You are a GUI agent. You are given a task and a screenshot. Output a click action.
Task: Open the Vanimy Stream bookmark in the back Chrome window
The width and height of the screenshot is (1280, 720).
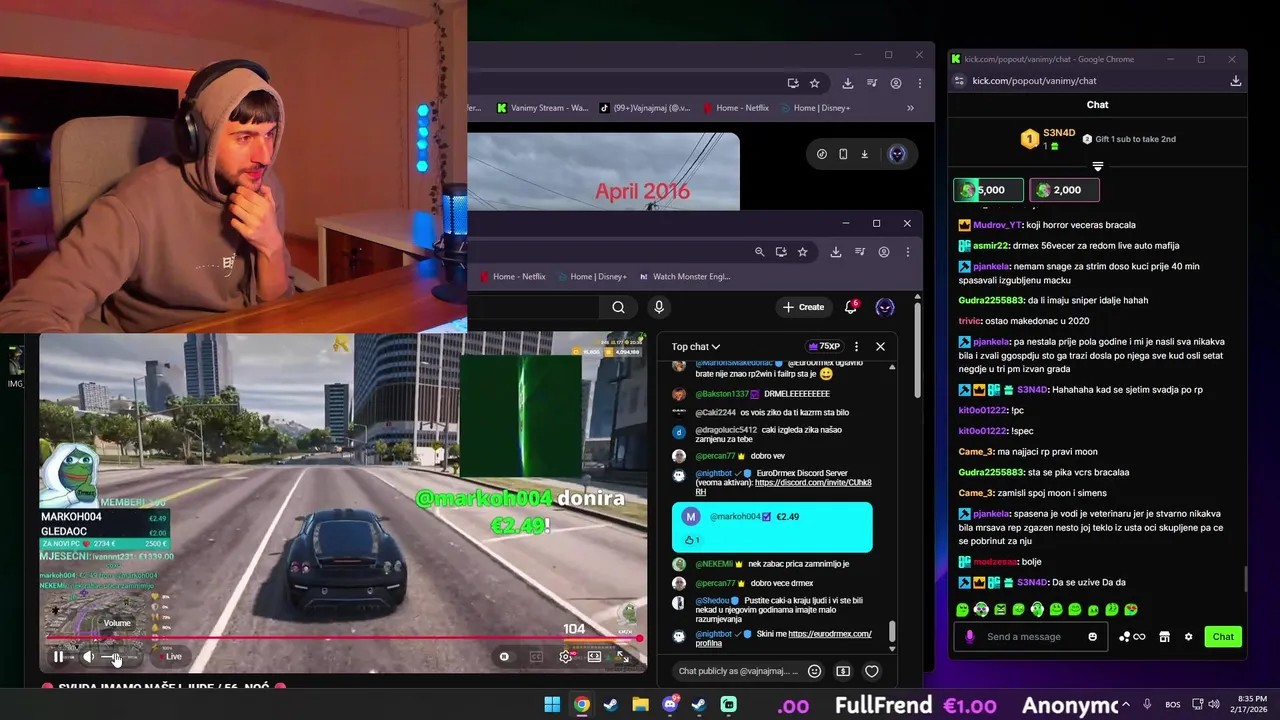coord(542,108)
